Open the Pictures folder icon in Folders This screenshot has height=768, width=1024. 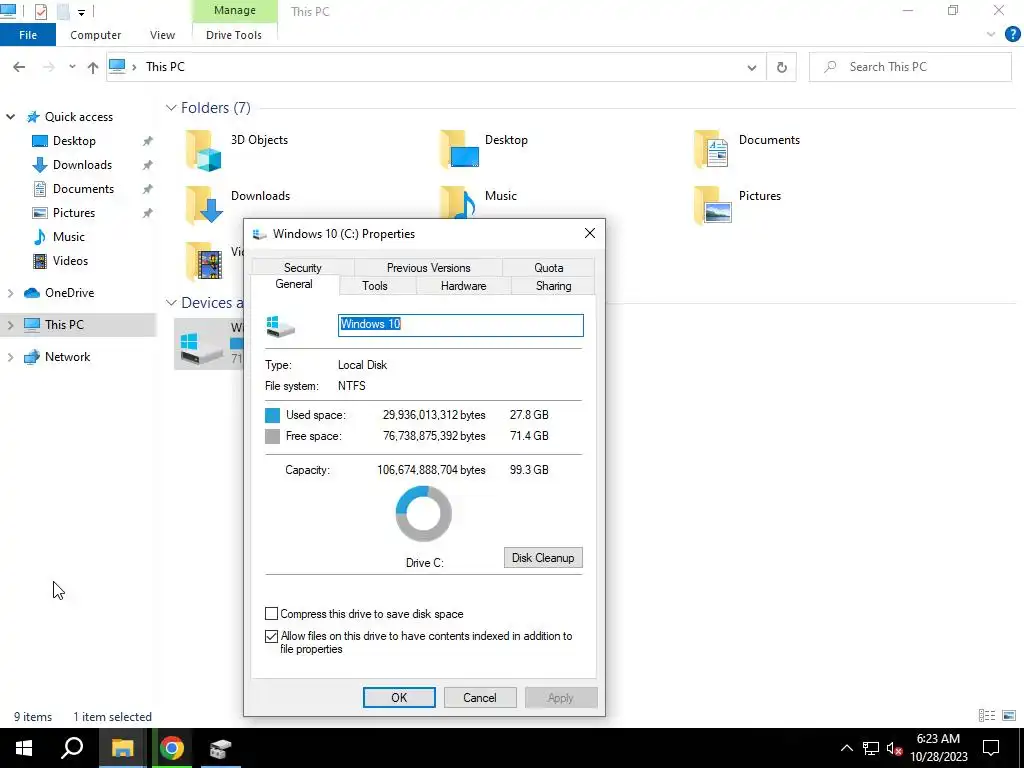coord(712,205)
